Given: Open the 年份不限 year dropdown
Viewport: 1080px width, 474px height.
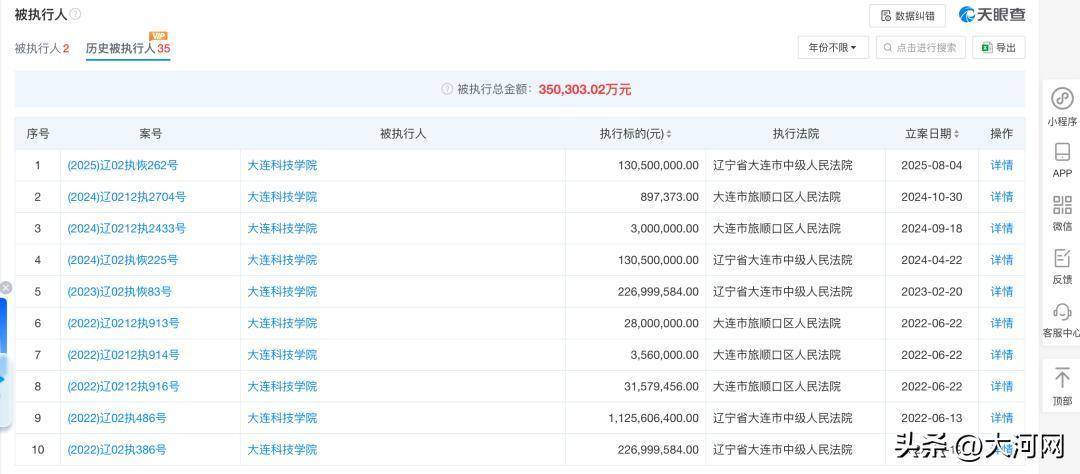Looking at the screenshot, I should point(832,47).
